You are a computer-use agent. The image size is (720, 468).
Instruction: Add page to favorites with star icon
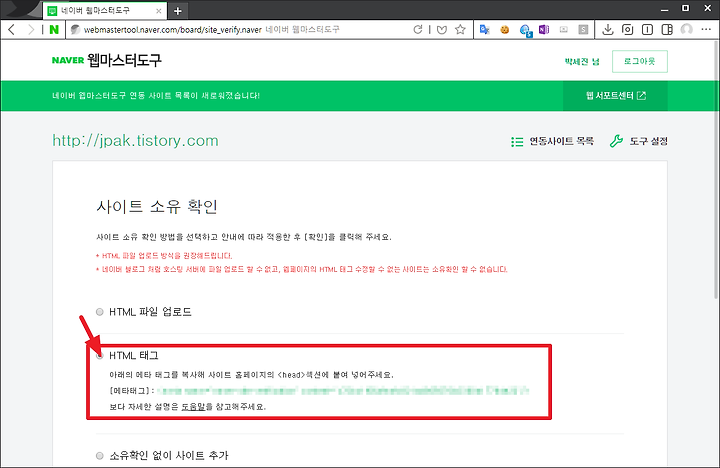tap(460, 30)
